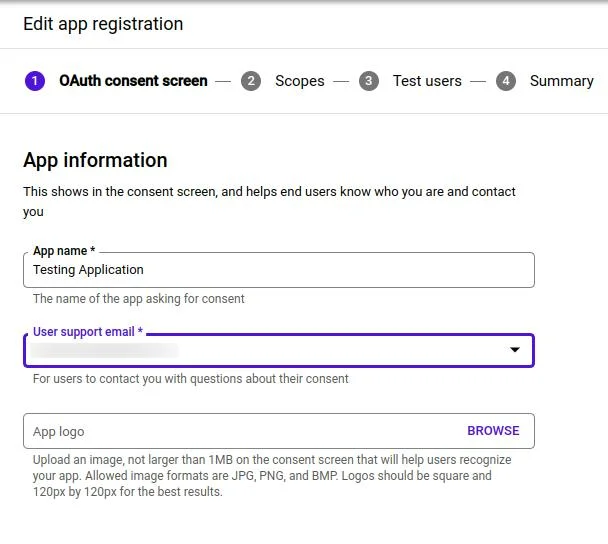The width and height of the screenshot is (608, 544).
Task: Click 'The name of the app asking for consent' hint
Action: pyautogui.click(x=139, y=299)
